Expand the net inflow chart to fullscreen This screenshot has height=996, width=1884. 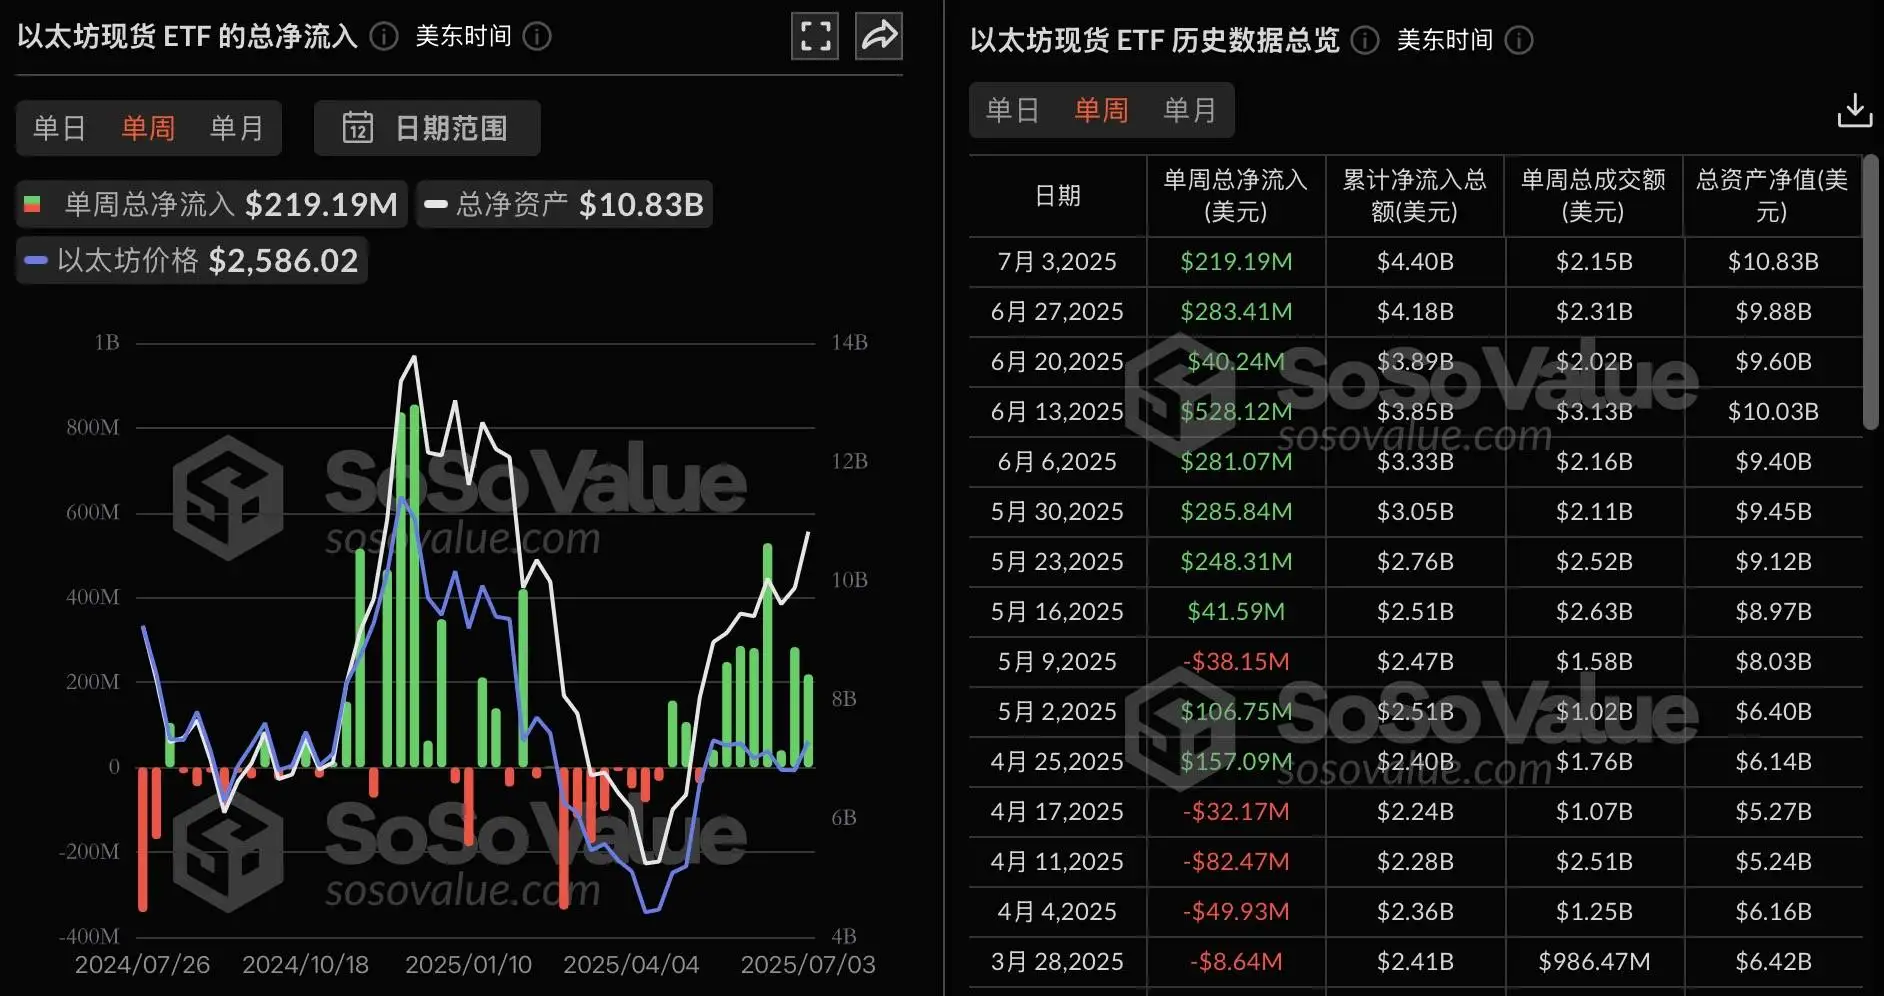(814, 36)
